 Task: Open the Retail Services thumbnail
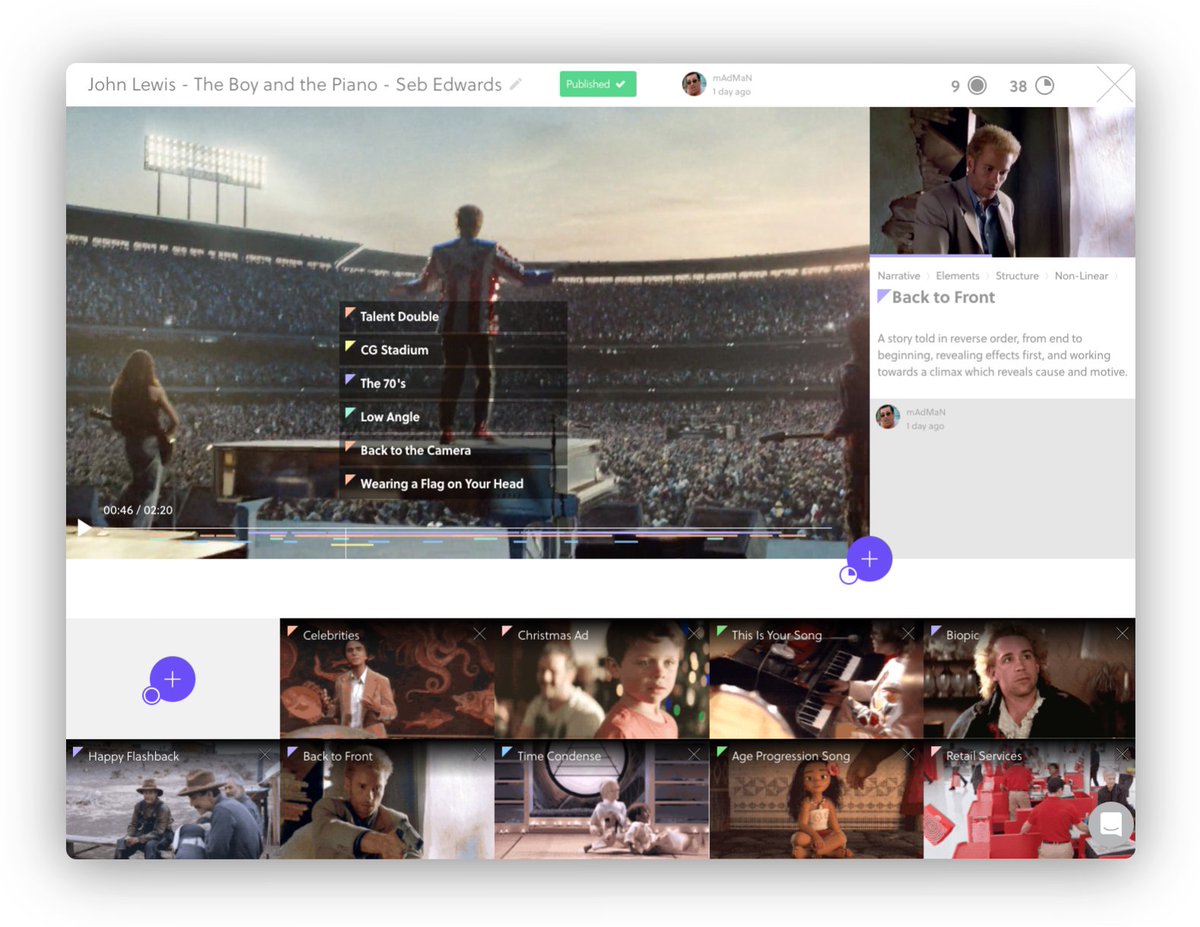point(1029,800)
